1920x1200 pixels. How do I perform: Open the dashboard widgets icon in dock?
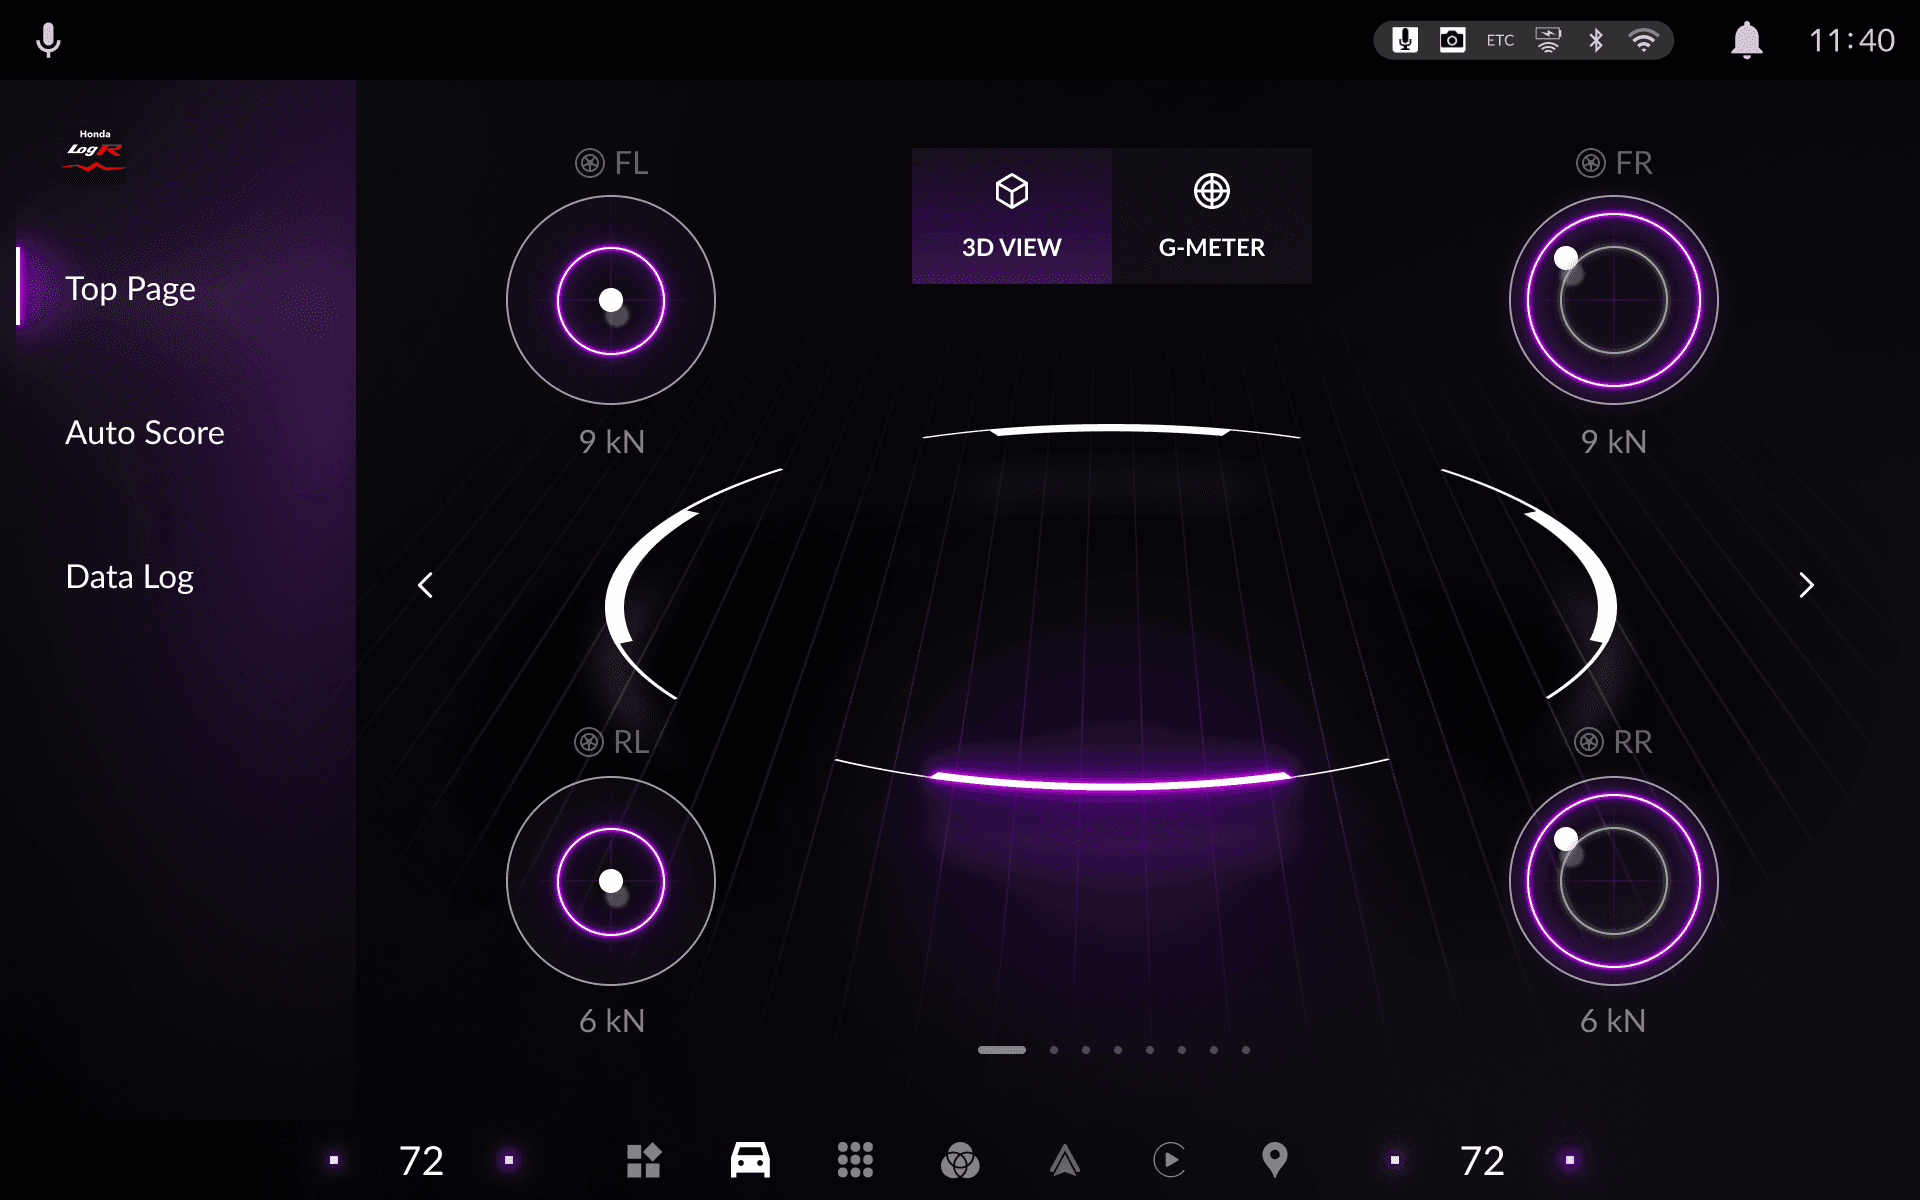click(643, 1160)
